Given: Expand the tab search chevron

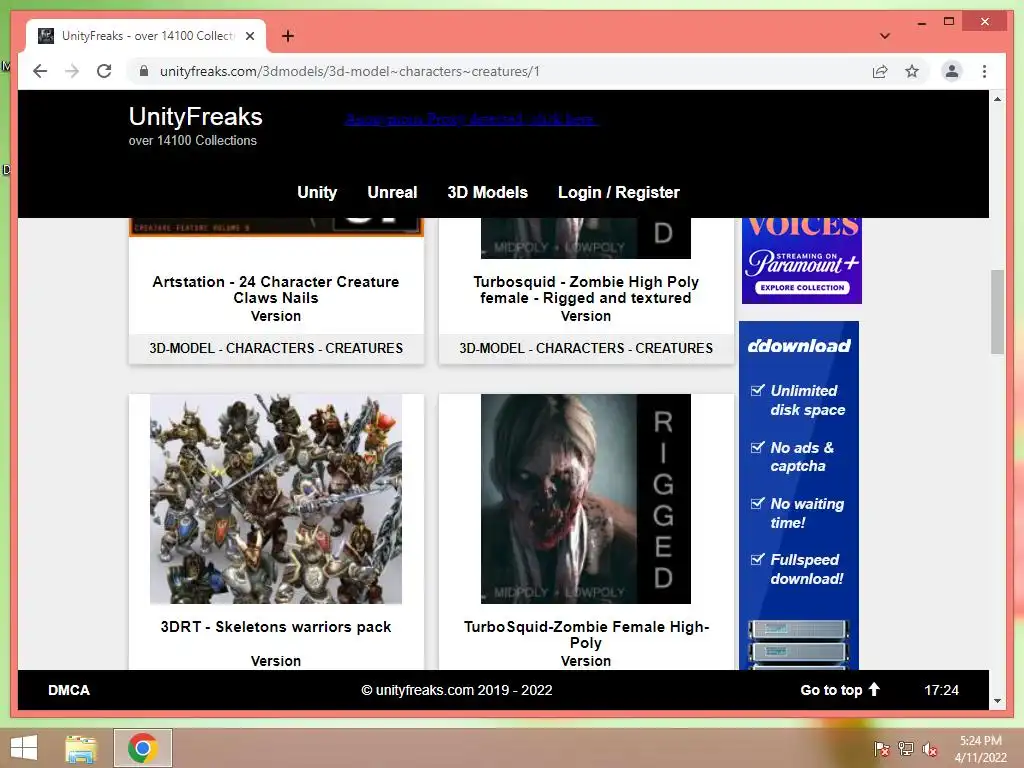Looking at the screenshot, I should [884, 36].
